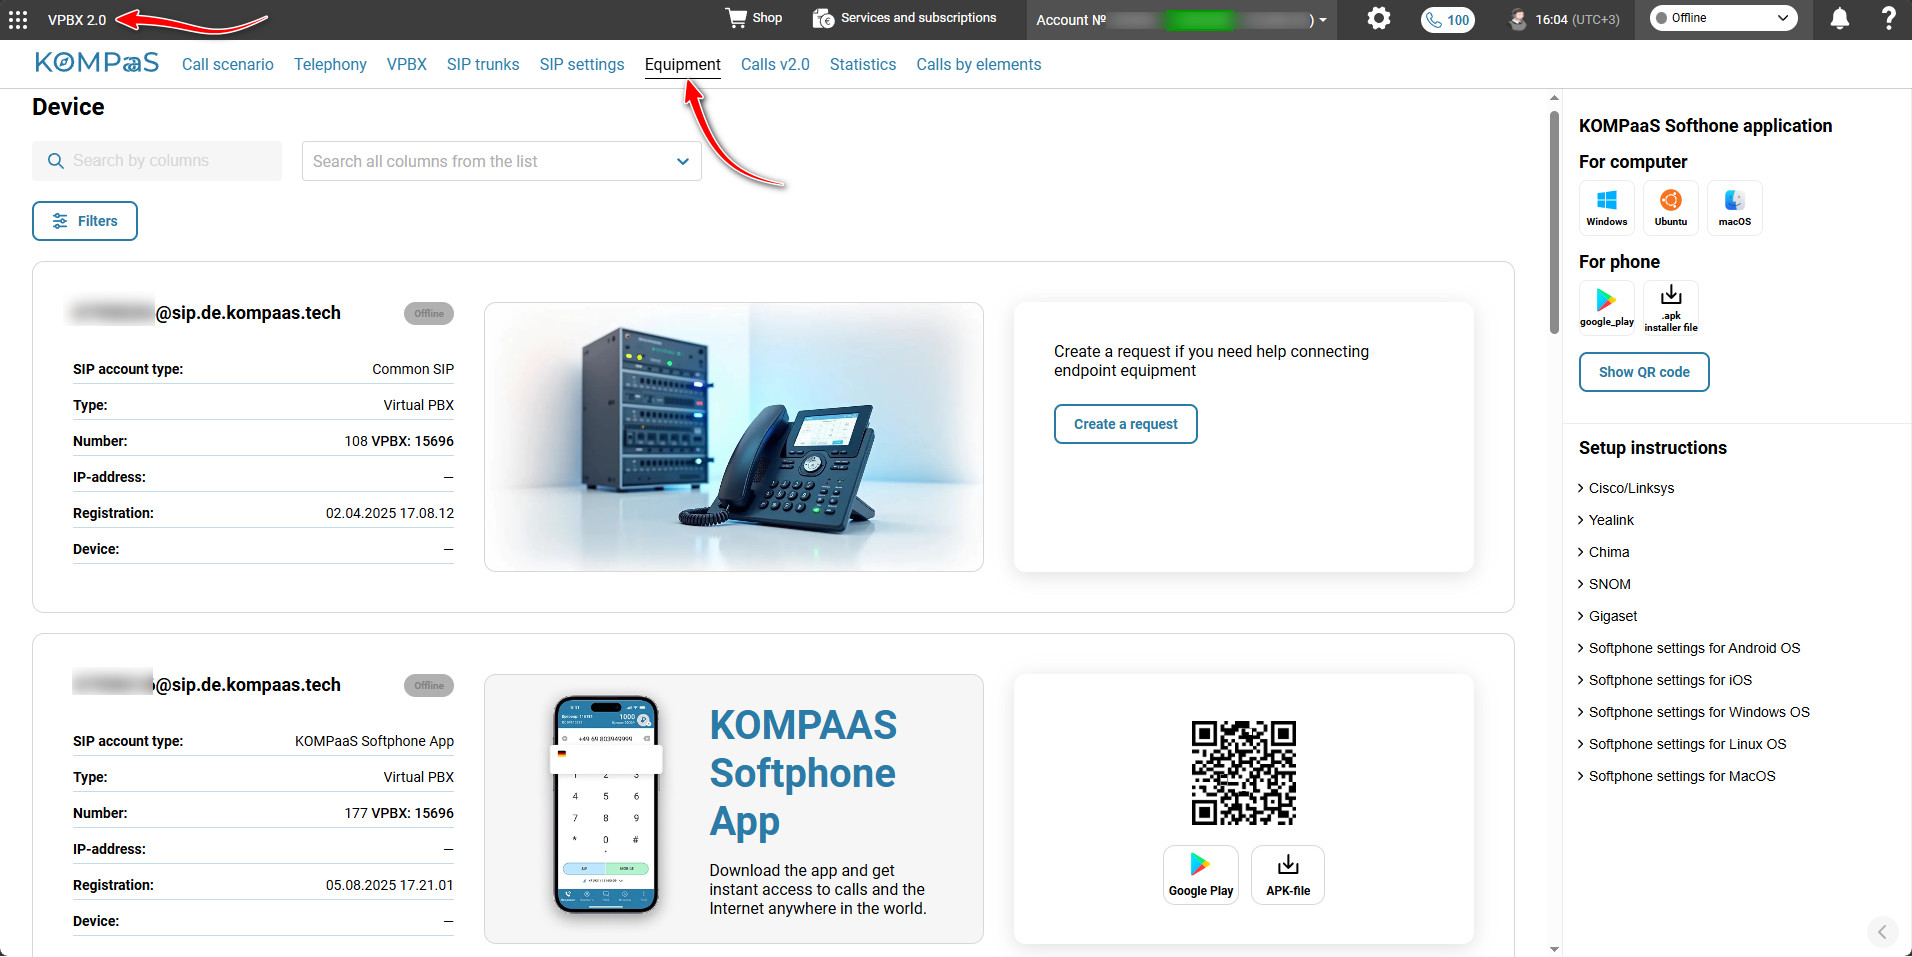Open Services and subscriptions
Screen dimensions: 1912x957
pyautogui.click(x=905, y=18)
